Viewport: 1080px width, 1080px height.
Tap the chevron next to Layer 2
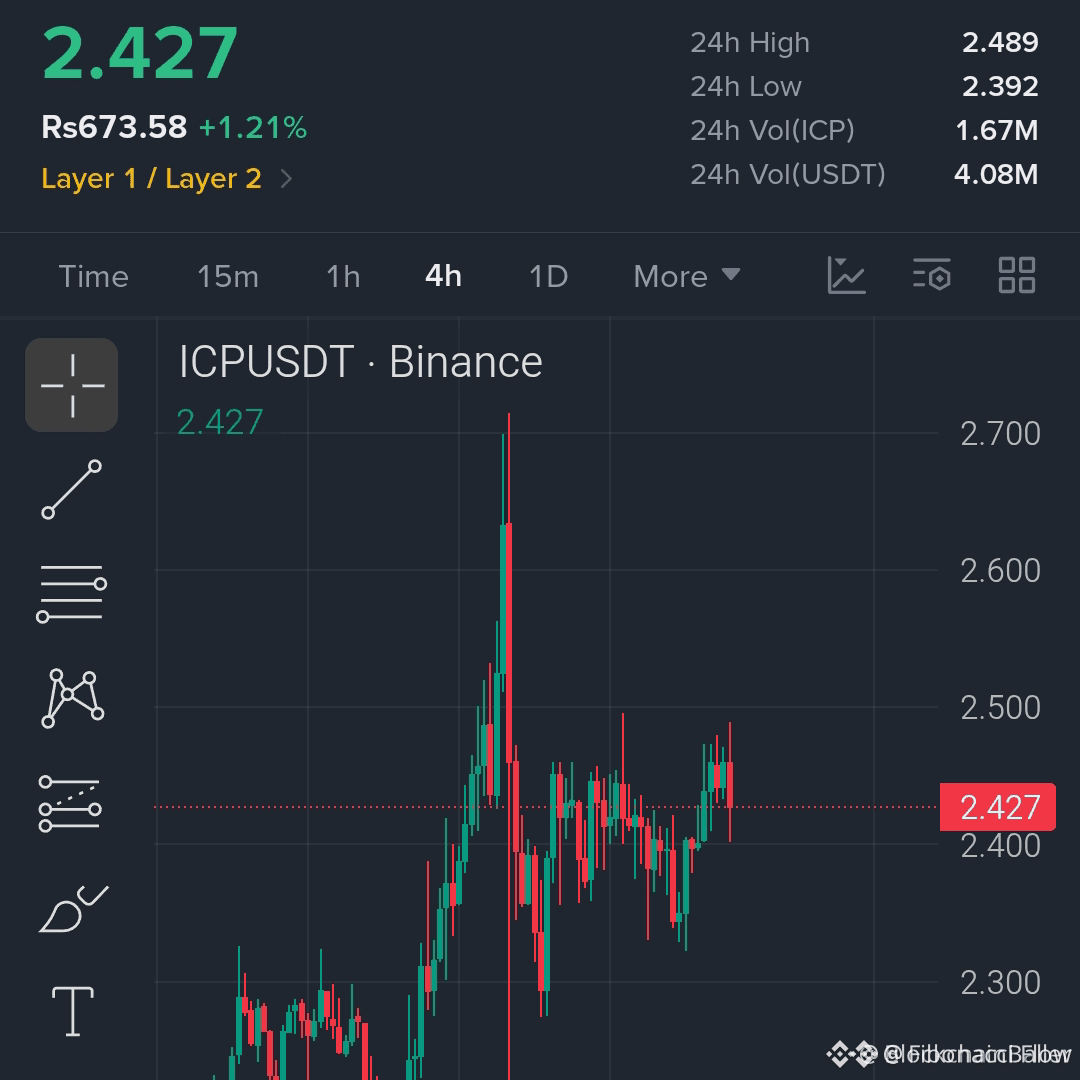point(287,179)
